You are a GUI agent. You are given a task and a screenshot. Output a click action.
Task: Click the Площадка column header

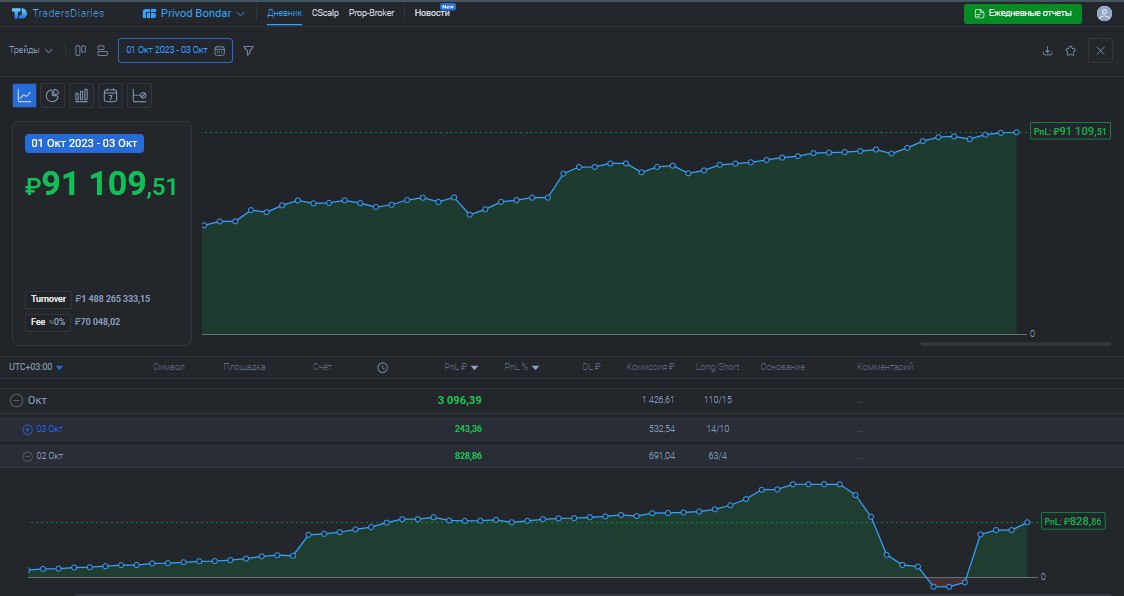tap(244, 367)
